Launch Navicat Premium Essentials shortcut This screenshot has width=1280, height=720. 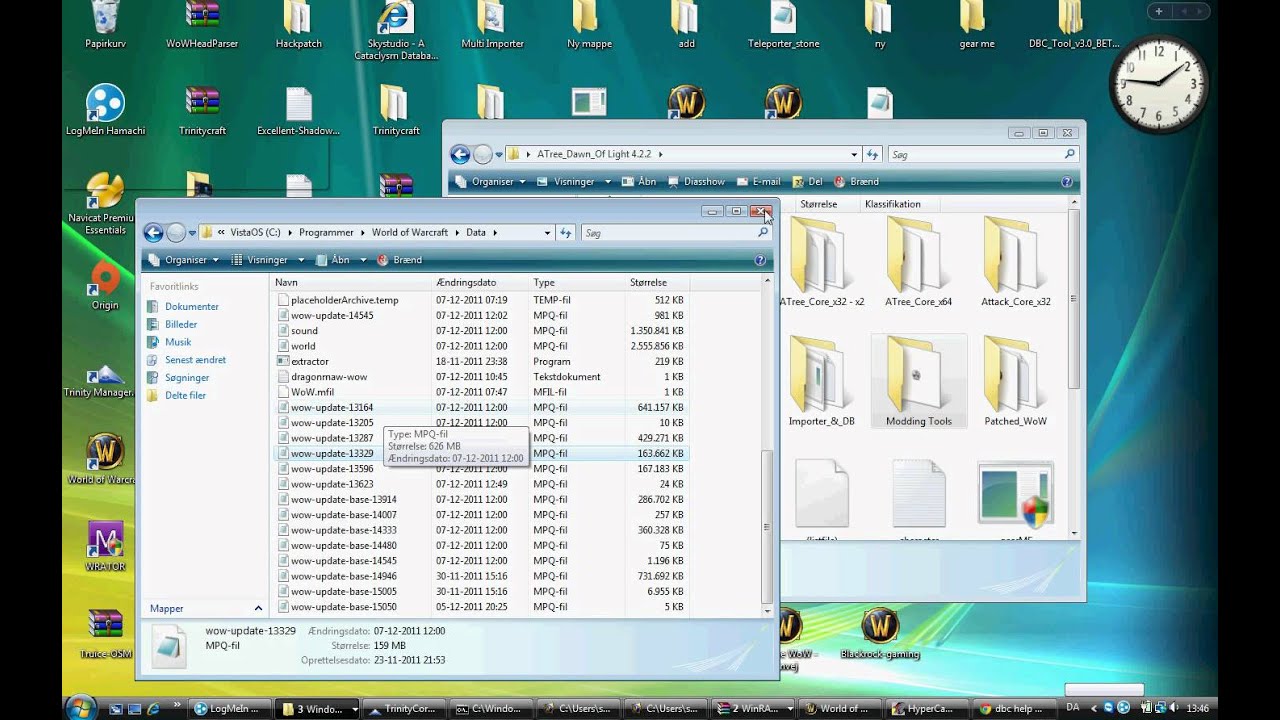point(105,204)
